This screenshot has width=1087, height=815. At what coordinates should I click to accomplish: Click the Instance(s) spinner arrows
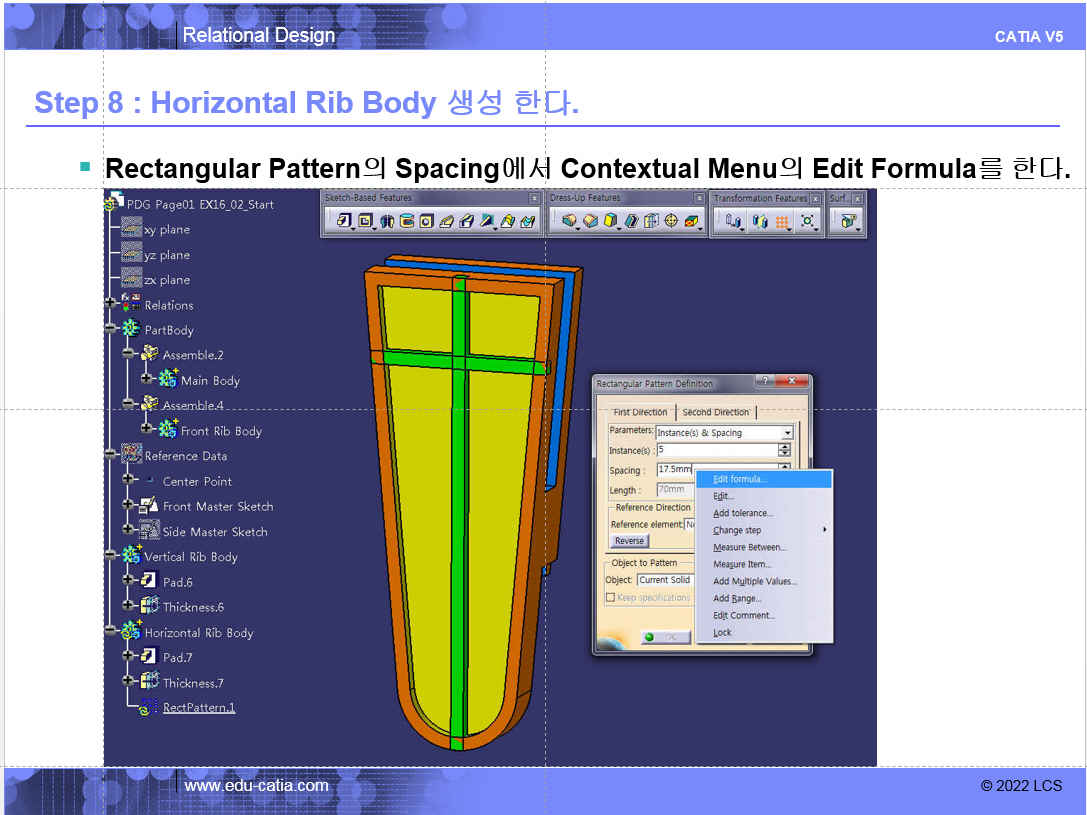(784, 450)
